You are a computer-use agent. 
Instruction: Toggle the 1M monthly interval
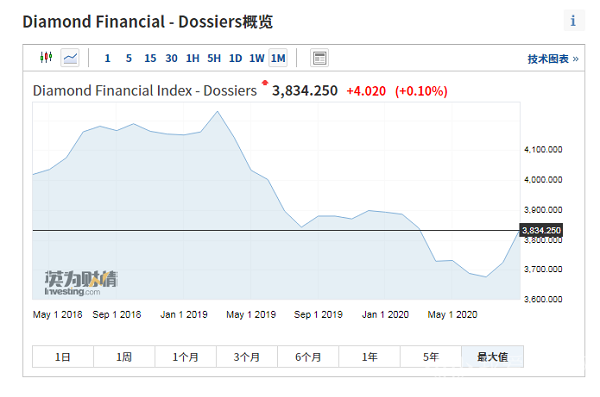pos(278,58)
